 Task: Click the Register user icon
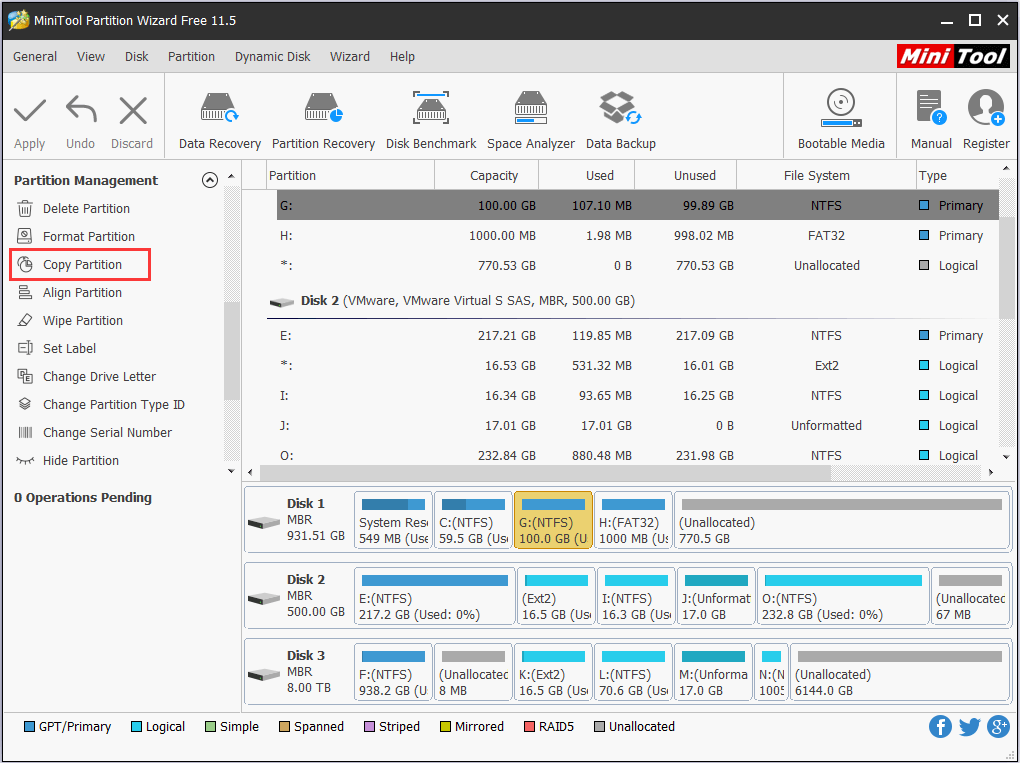(986, 107)
